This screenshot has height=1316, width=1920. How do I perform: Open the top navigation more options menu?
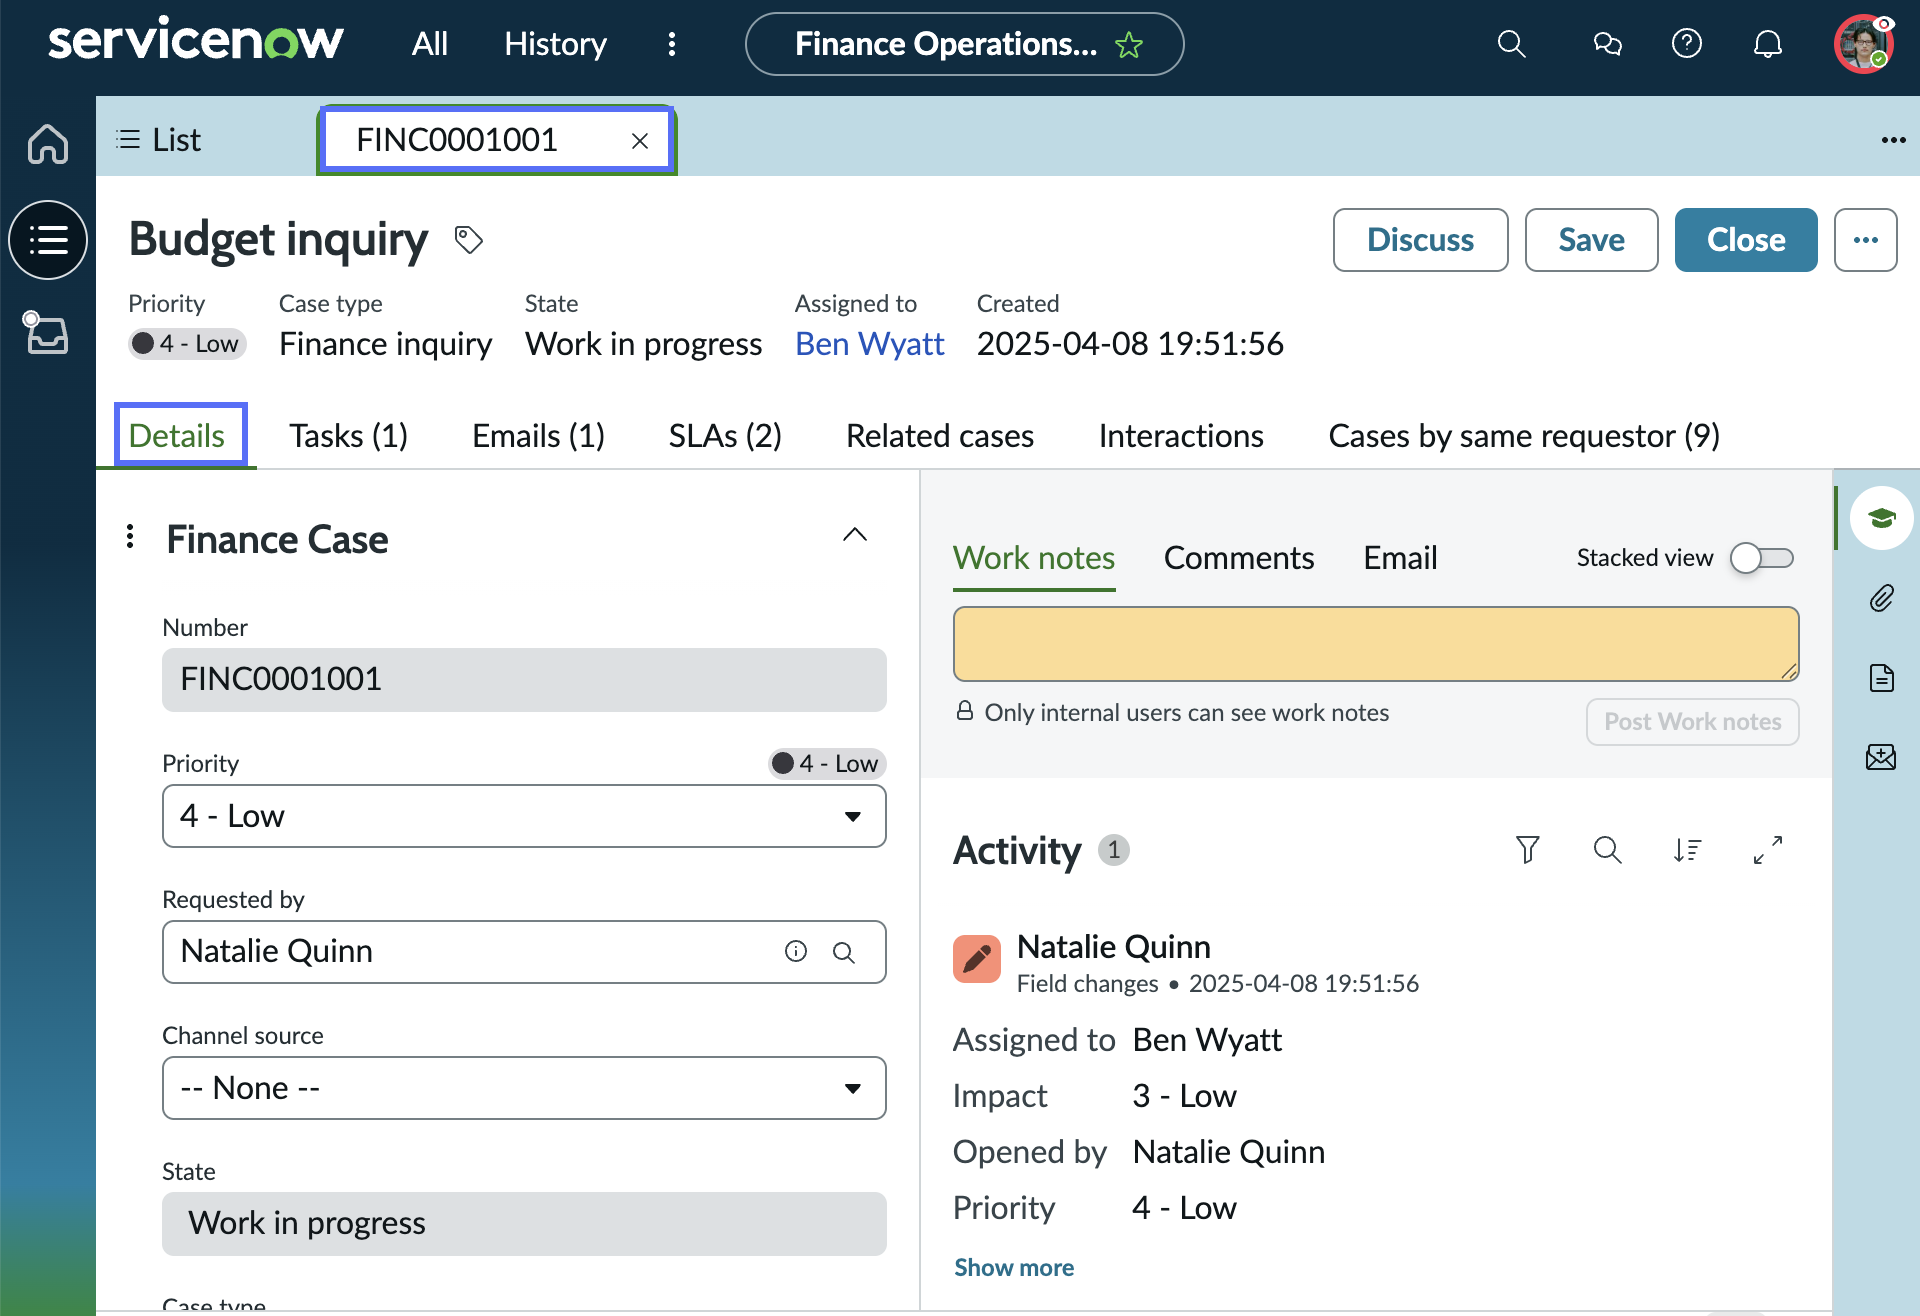pyautogui.click(x=672, y=44)
